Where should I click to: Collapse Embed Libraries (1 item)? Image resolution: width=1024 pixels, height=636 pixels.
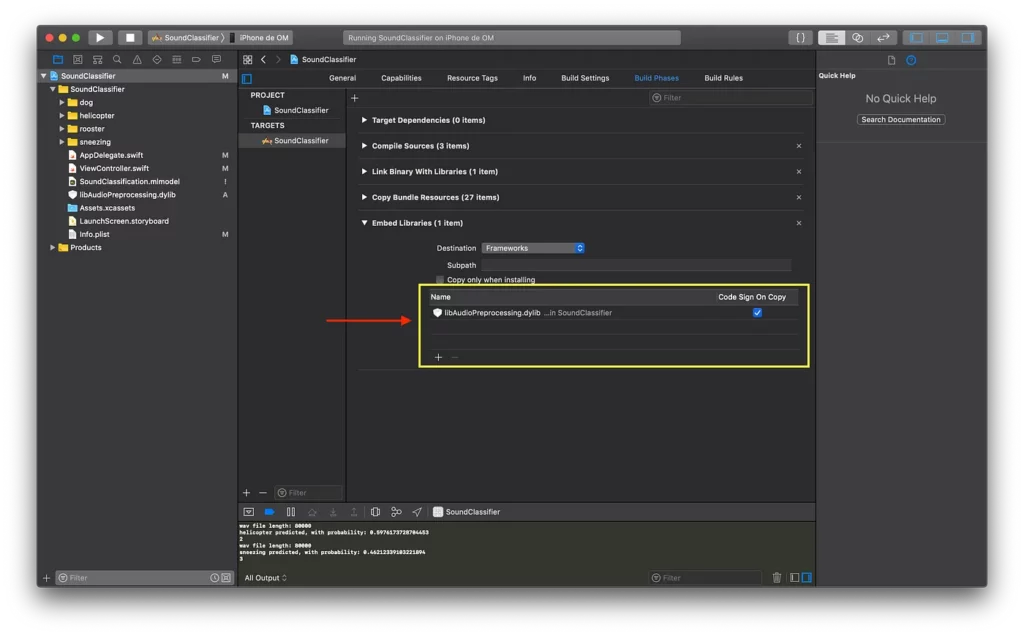[x=364, y=223]
